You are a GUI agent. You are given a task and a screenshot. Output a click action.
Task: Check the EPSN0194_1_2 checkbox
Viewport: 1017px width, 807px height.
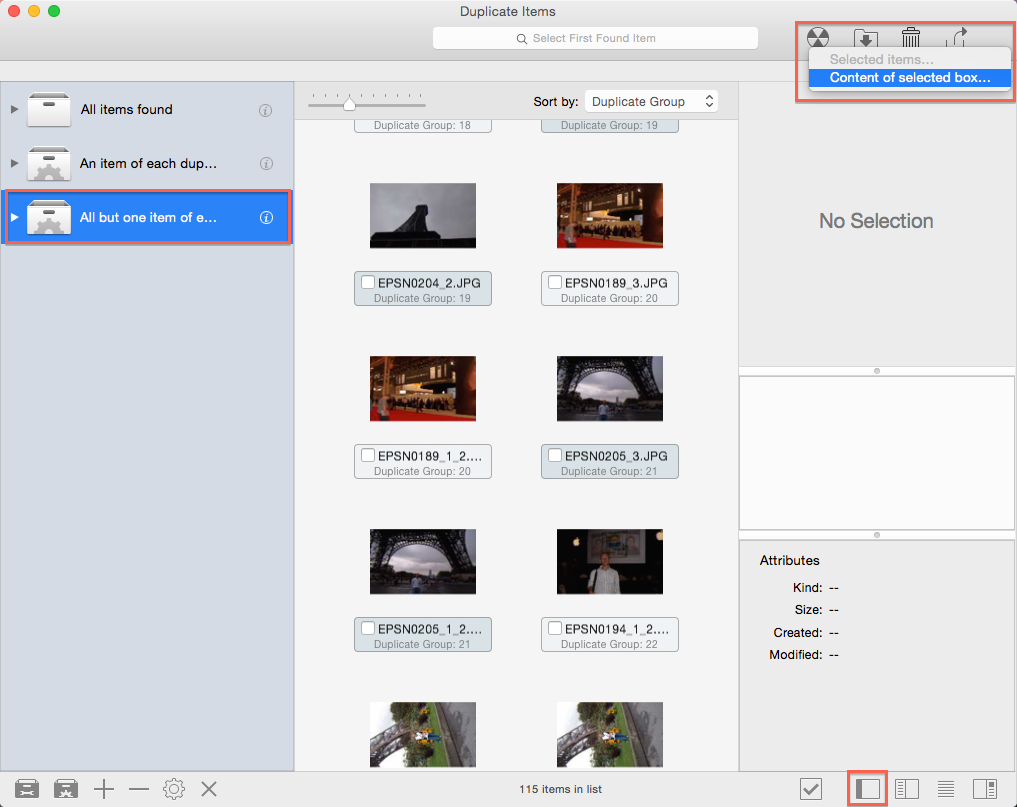pos(555,628)
